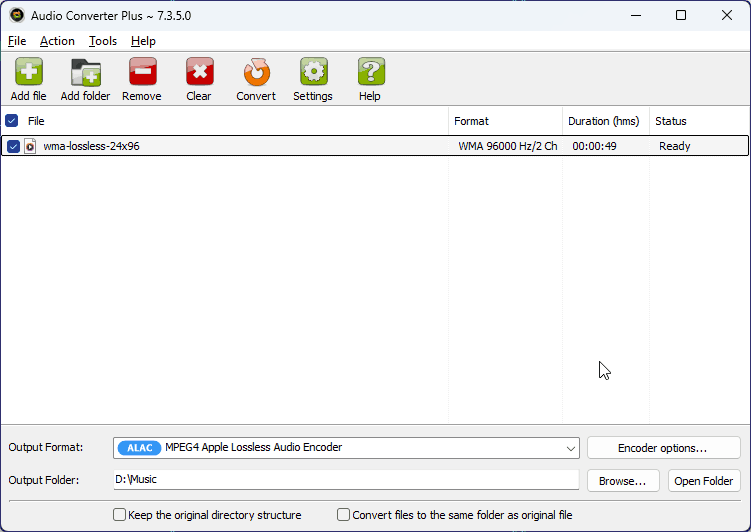Viewport: 751px width, 532px height.
Task: Open the Help menu in the menu bar
Action: click(x=143, y=41)
